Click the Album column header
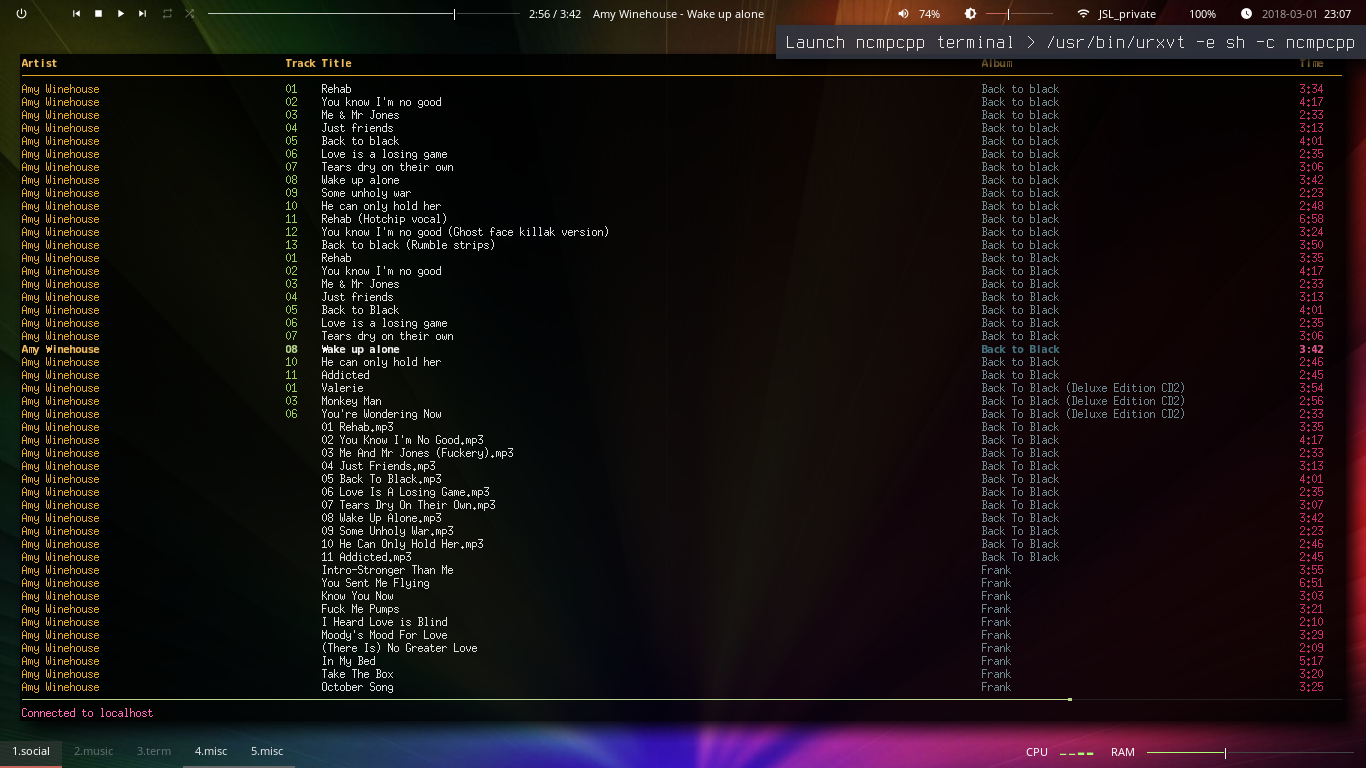This screenshot has height=768, width=1366. [997, 63]
